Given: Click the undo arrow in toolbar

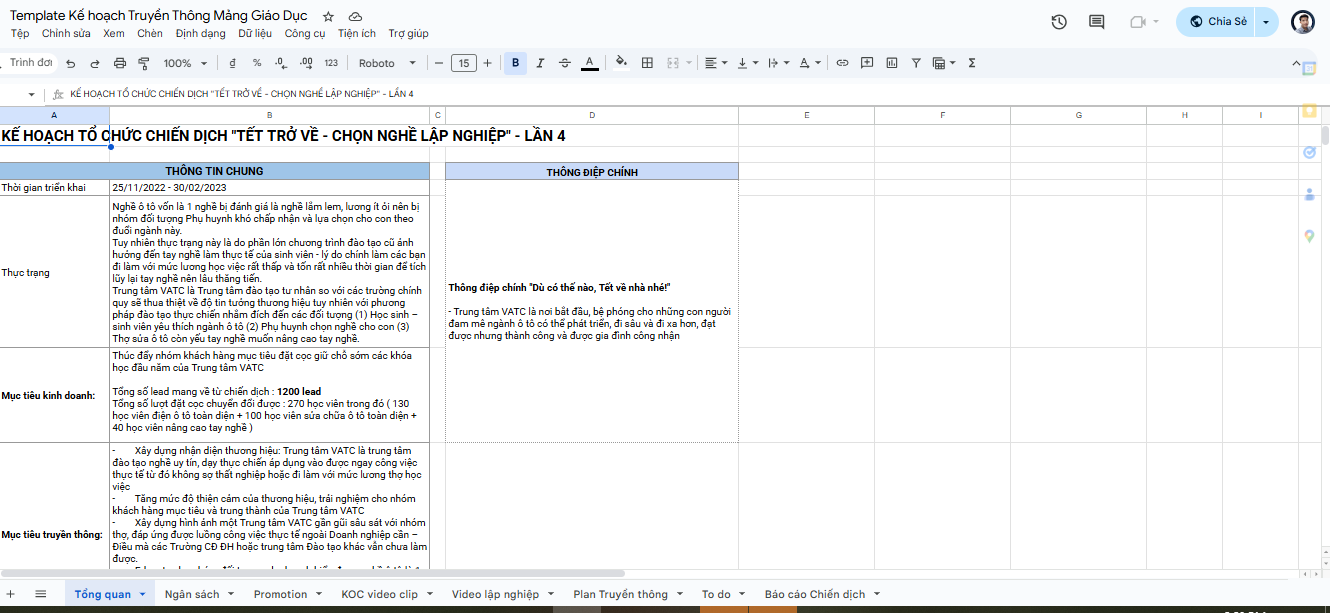Looking at the screenshot, I should pos(70,63).
